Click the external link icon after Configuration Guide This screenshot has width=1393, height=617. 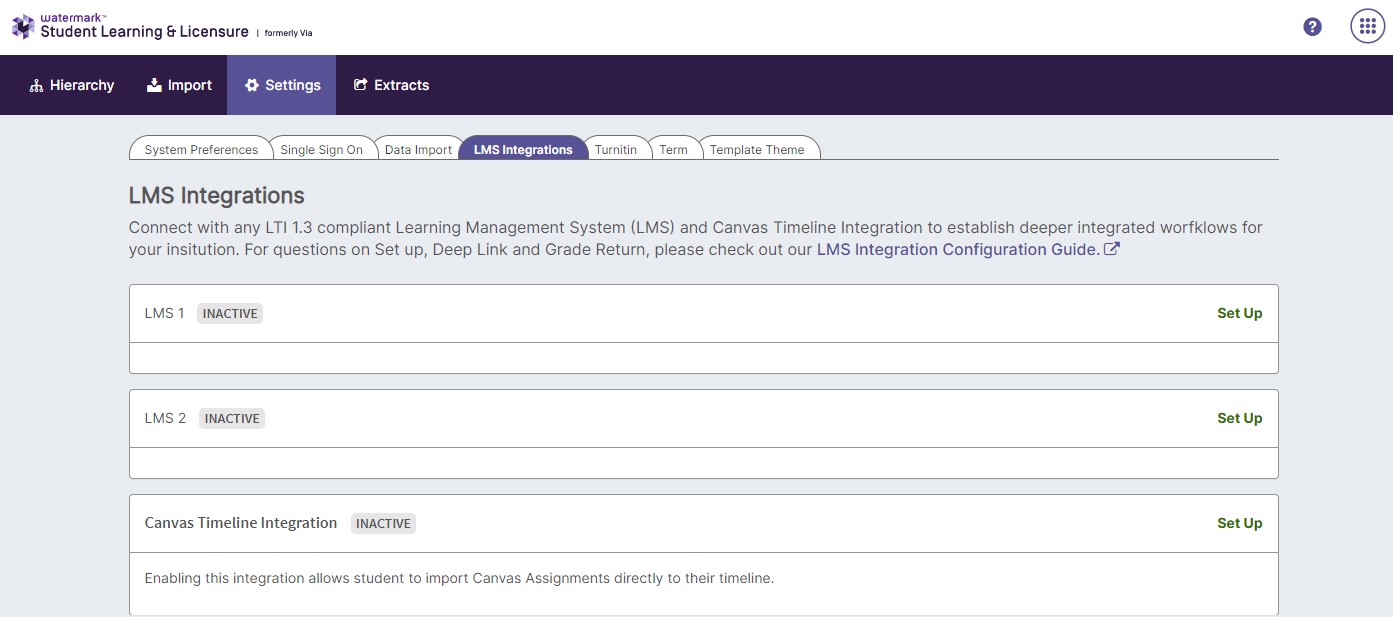tap(1112, 249)
